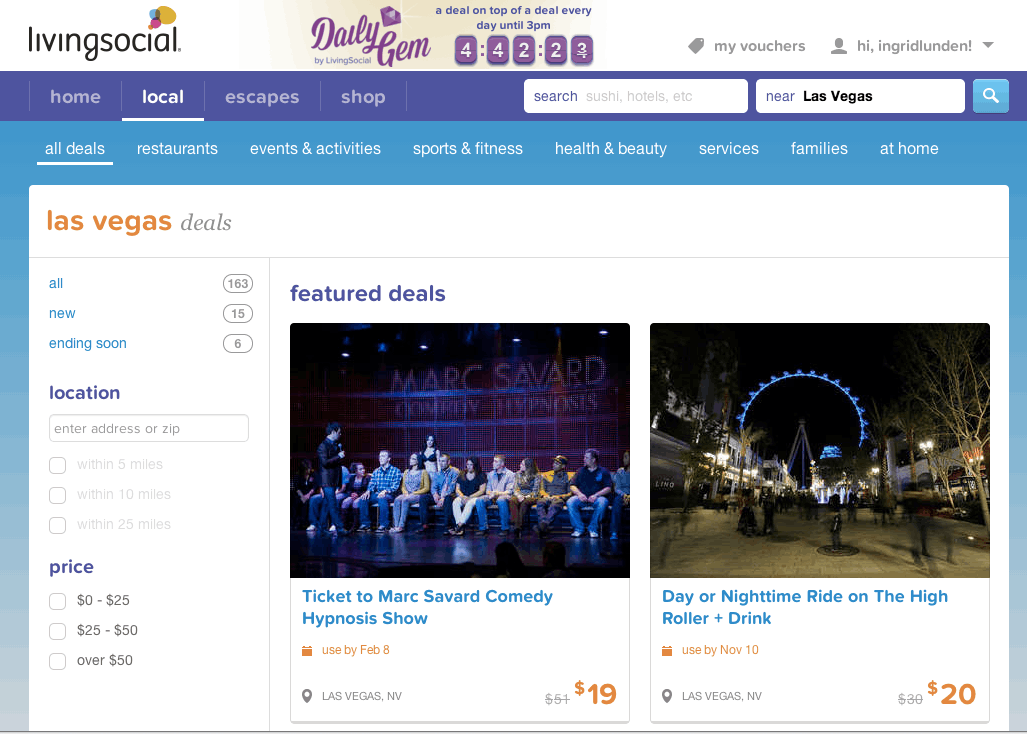Check the within 5 miles box

[x=58, y=465]
